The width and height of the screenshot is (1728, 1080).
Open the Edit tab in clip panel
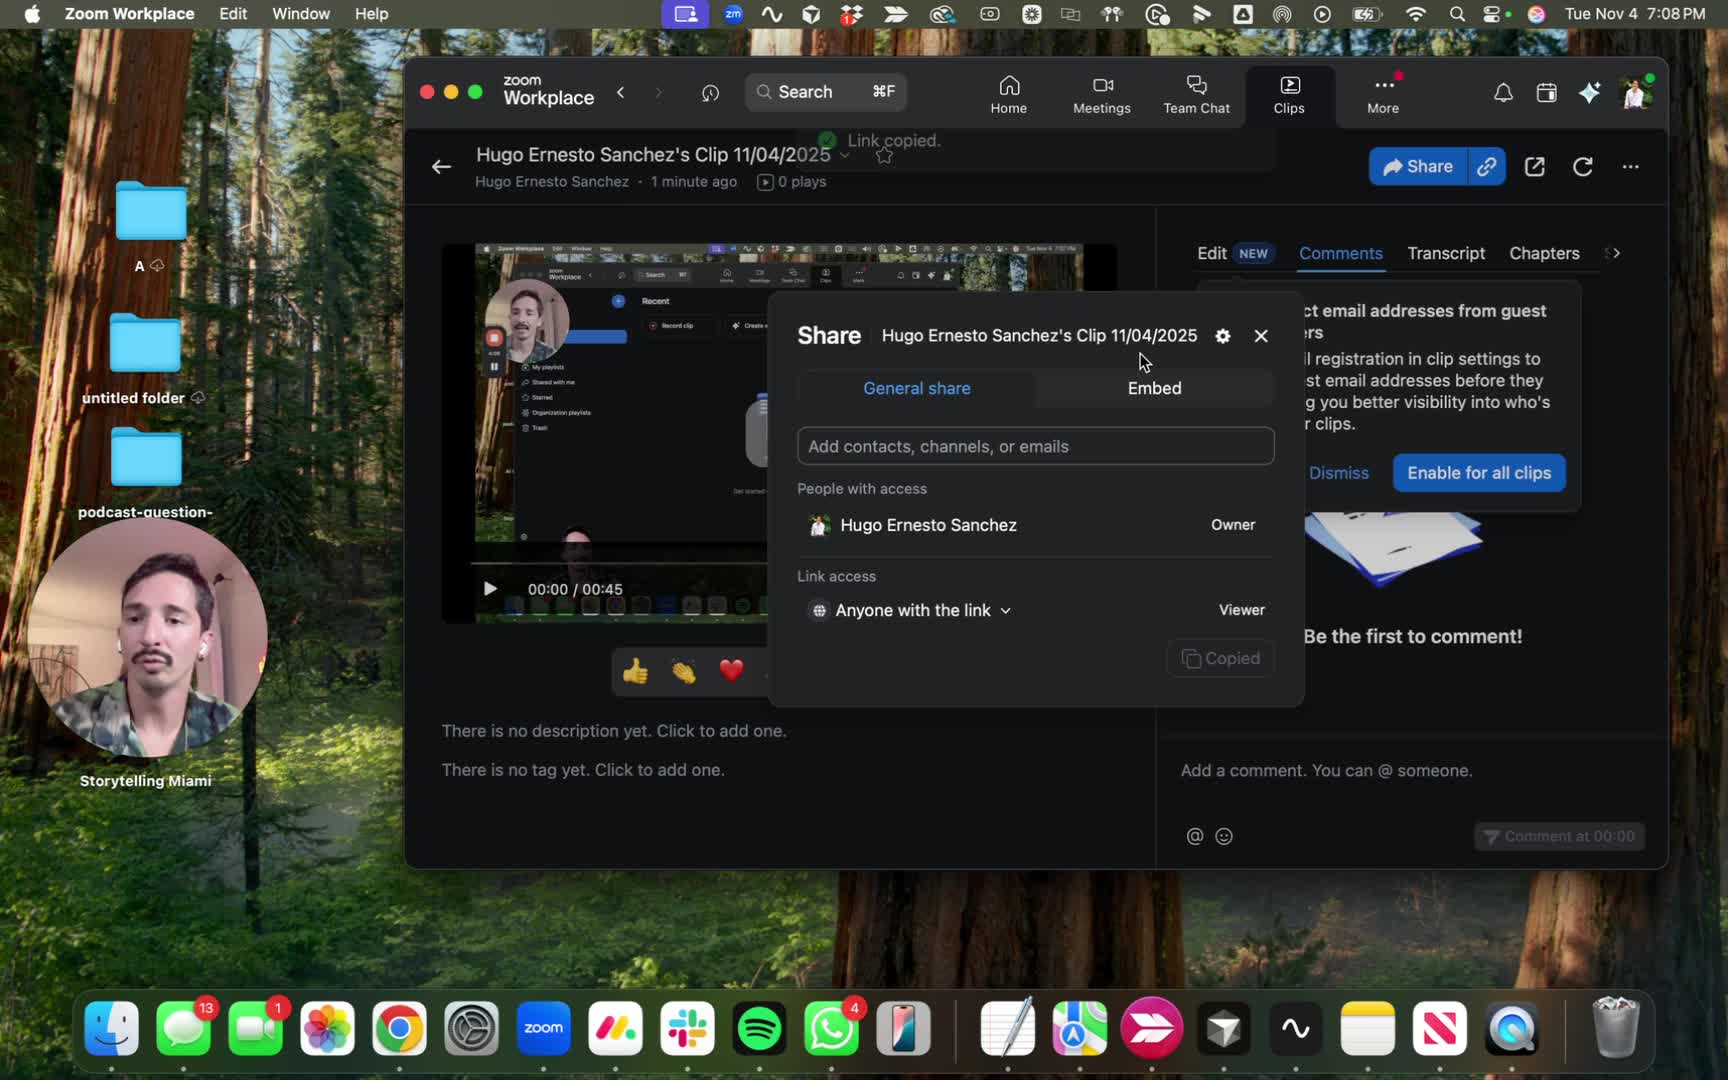[x=1211, y=253]
